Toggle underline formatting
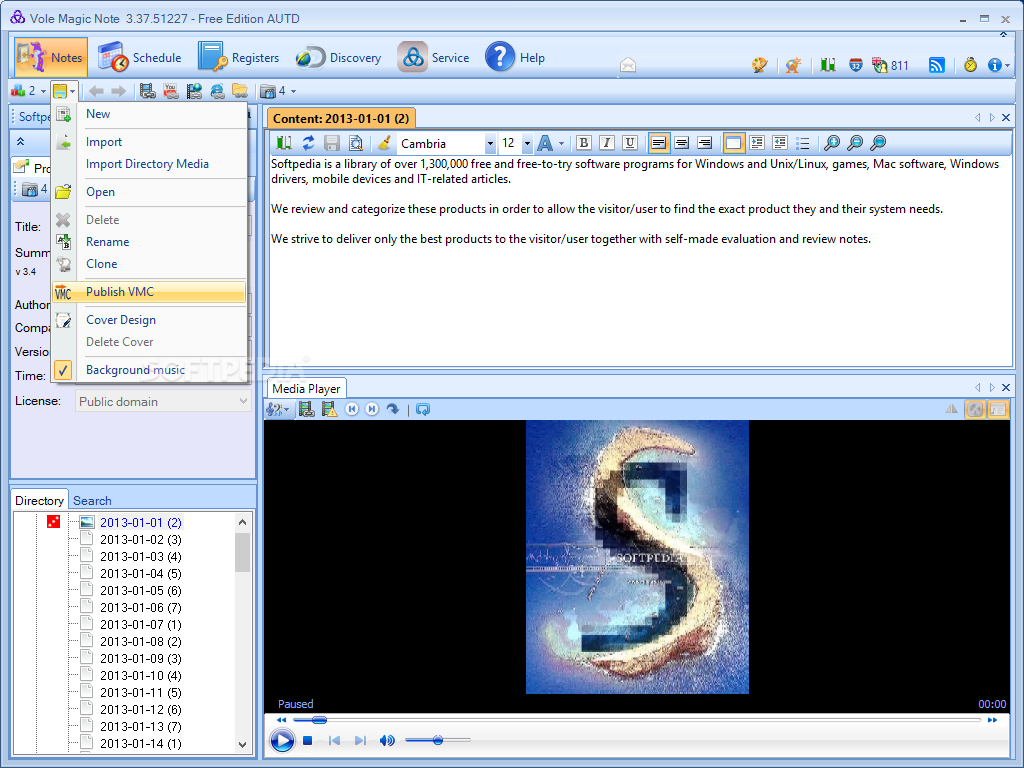Image resolution: width=1024 pixels, height=768 pixels. pos(630,142)
